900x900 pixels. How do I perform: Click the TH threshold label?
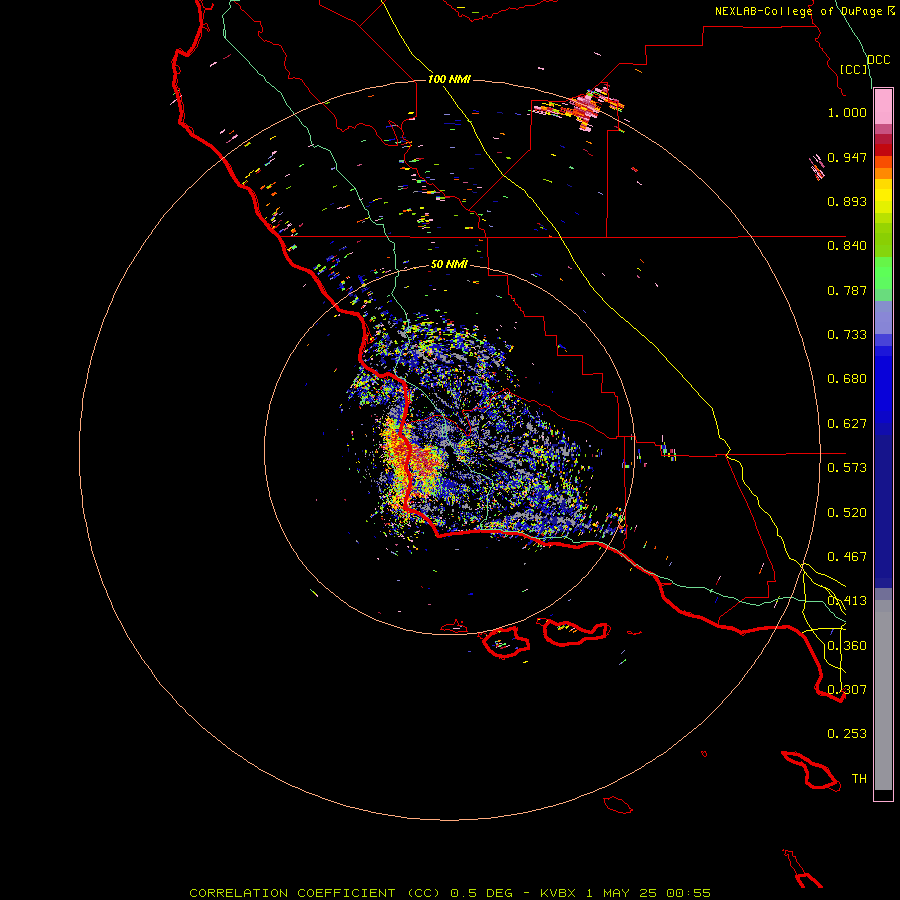coord(859,778)
